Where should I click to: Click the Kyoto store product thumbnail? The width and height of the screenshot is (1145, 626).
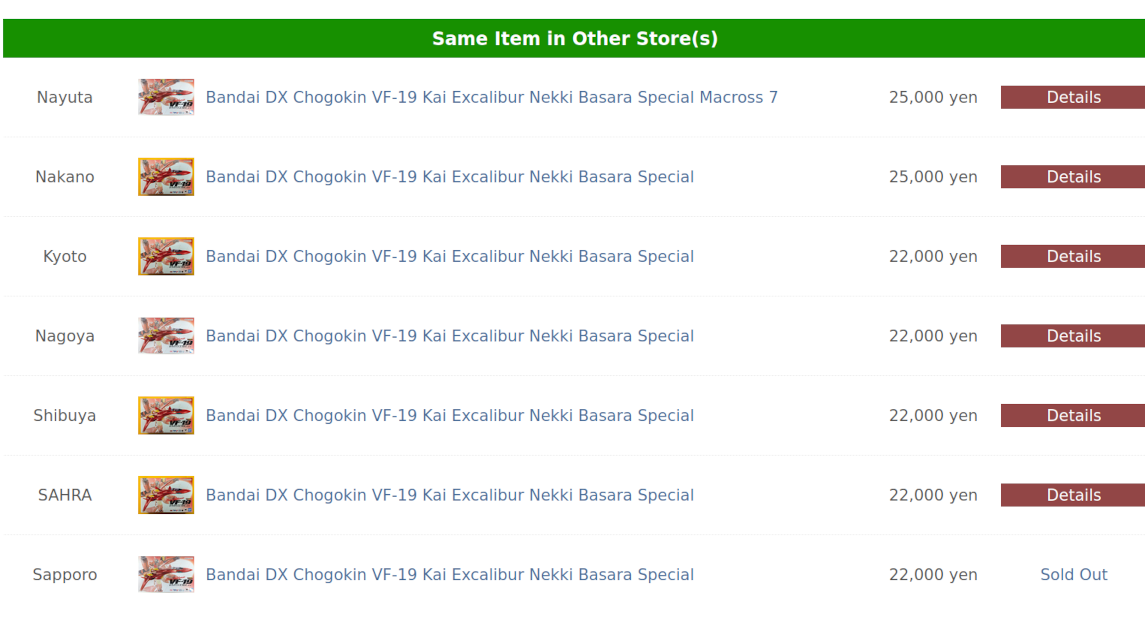tap(166, 257)
